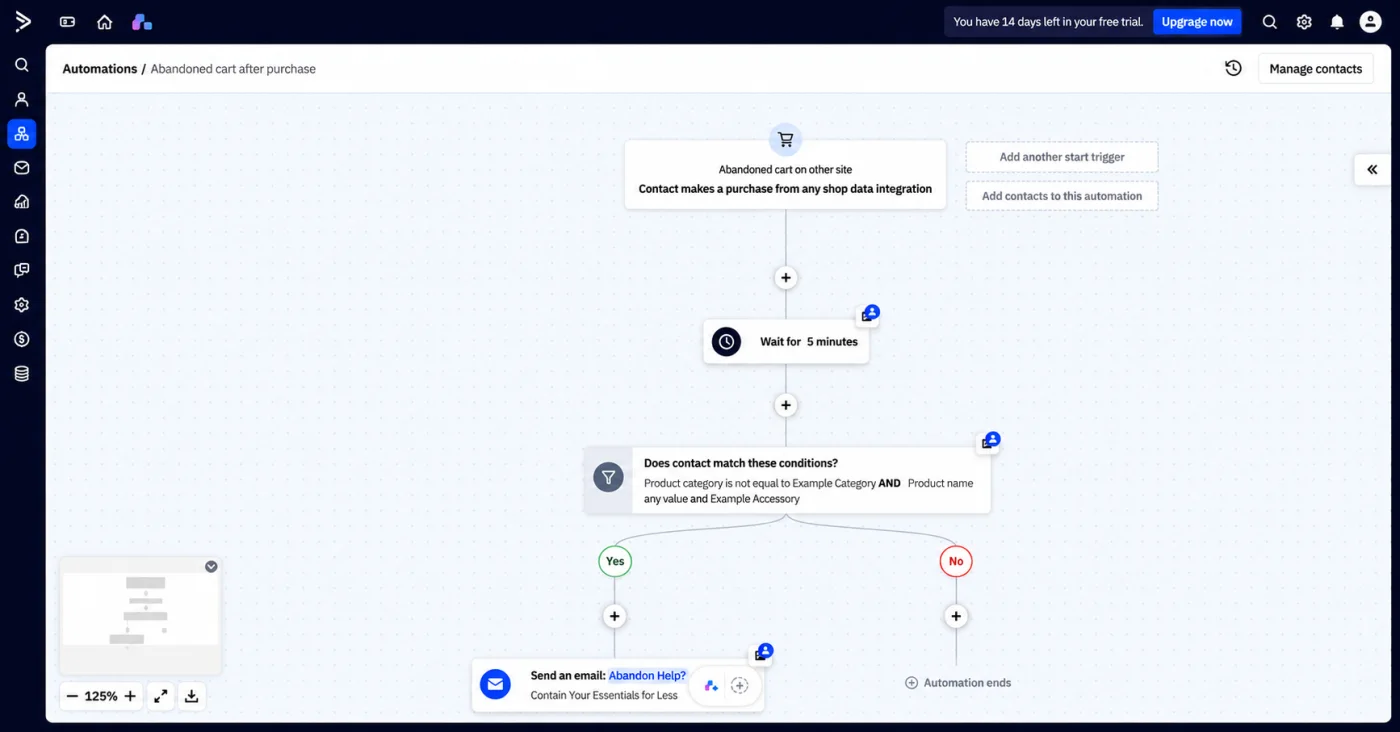The image size is (1400, 732).
Task: Open the billing card icon in top bar
Action: (67, 22)
